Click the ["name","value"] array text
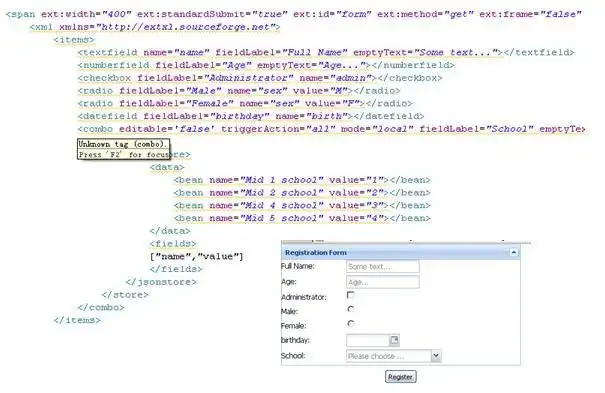This screenshot has height=393, width=605. [197, 256]
